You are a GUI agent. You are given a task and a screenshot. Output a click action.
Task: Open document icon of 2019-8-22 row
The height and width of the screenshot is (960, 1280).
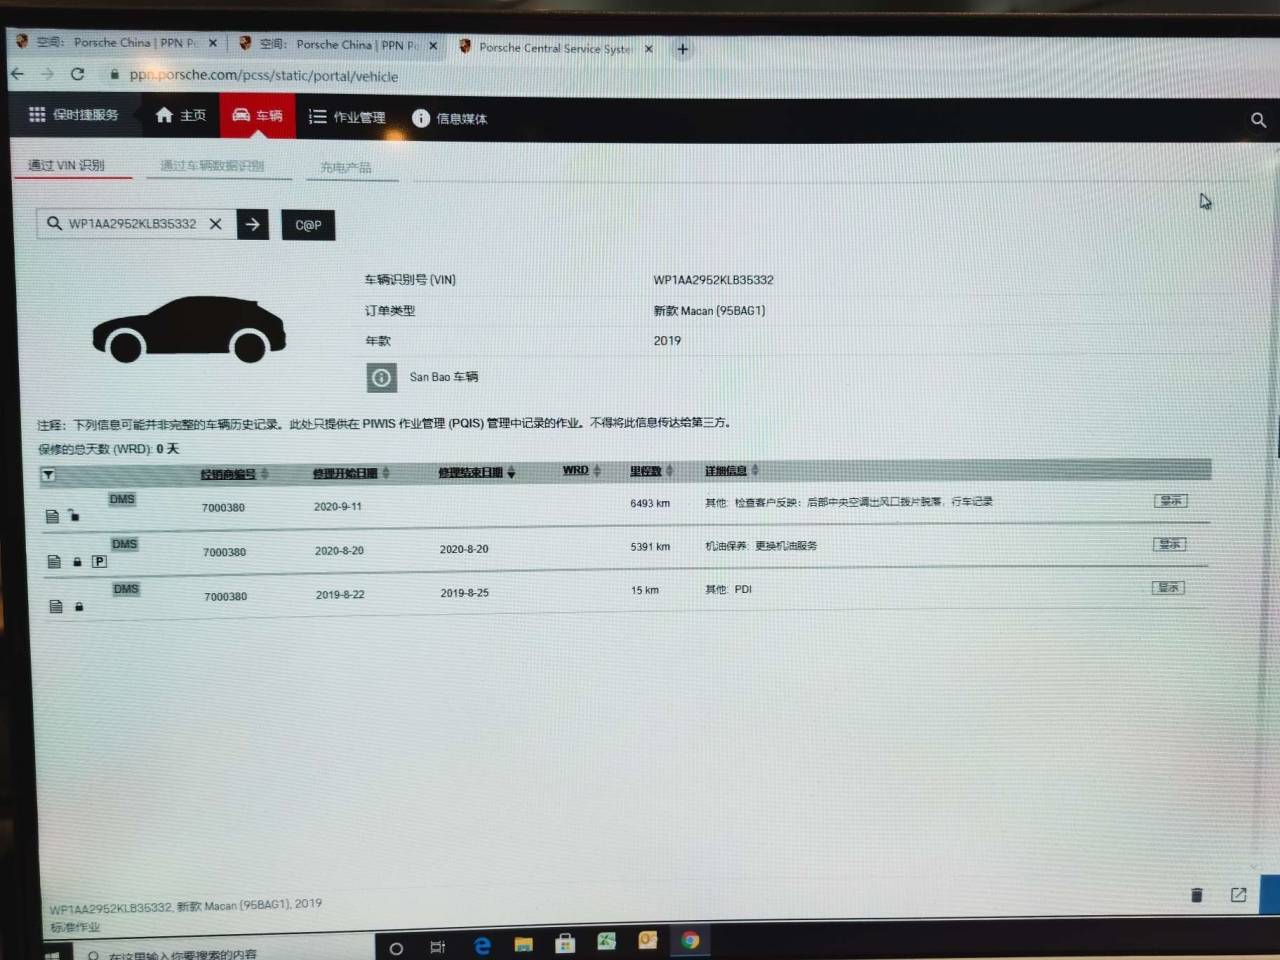(56, 606)
